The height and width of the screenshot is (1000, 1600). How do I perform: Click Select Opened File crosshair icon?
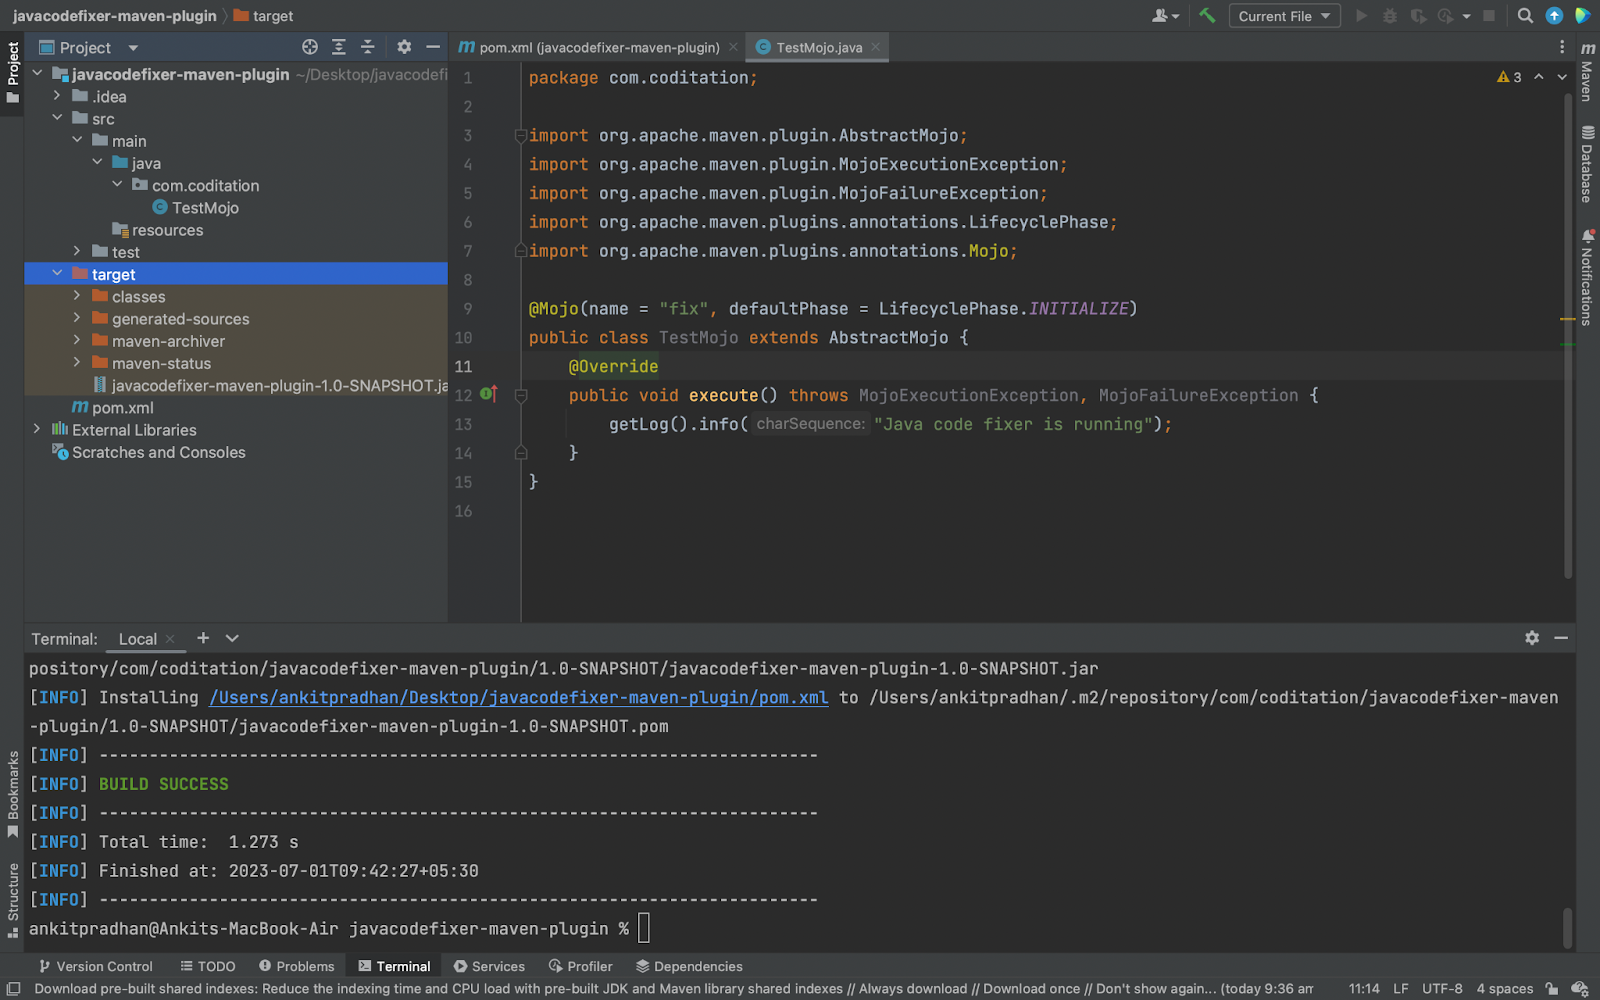(310, 47)
